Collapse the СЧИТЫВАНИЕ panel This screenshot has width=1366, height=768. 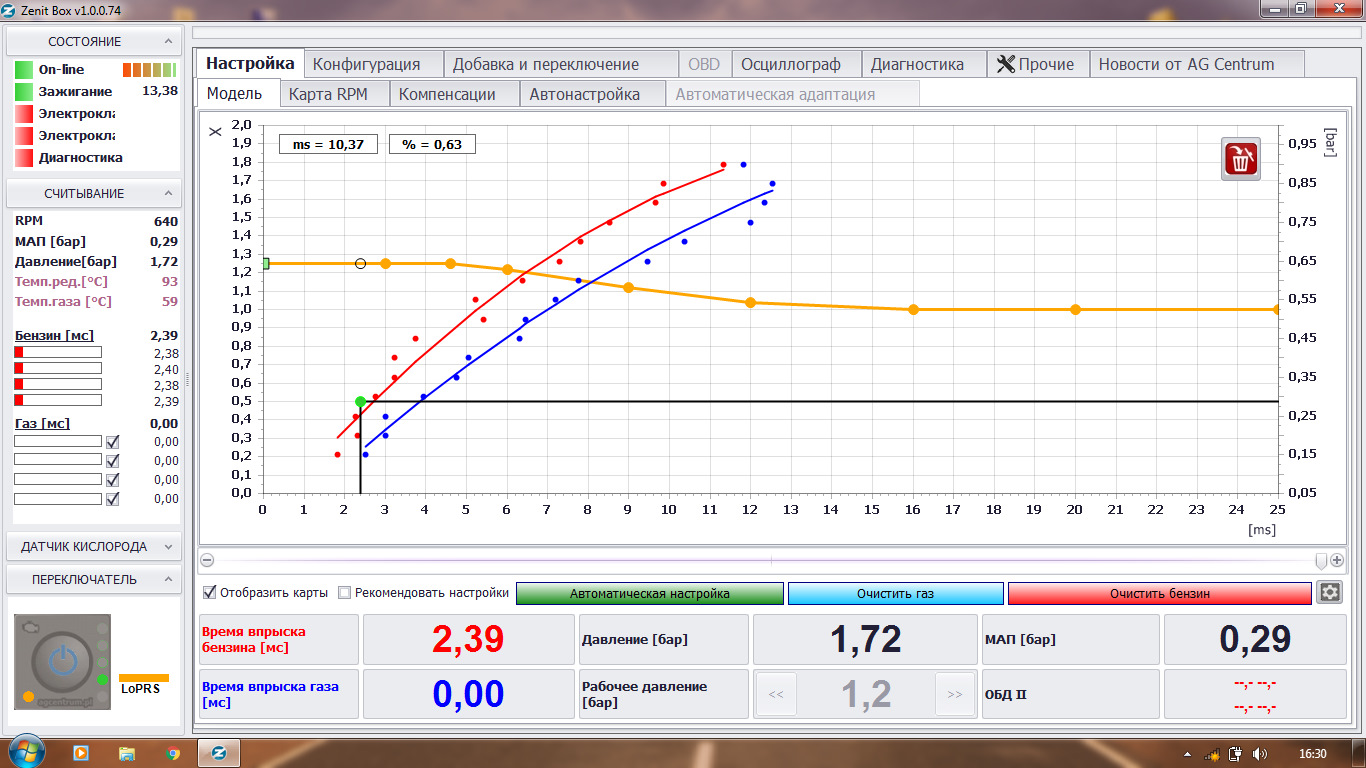(x=167, y=194)
